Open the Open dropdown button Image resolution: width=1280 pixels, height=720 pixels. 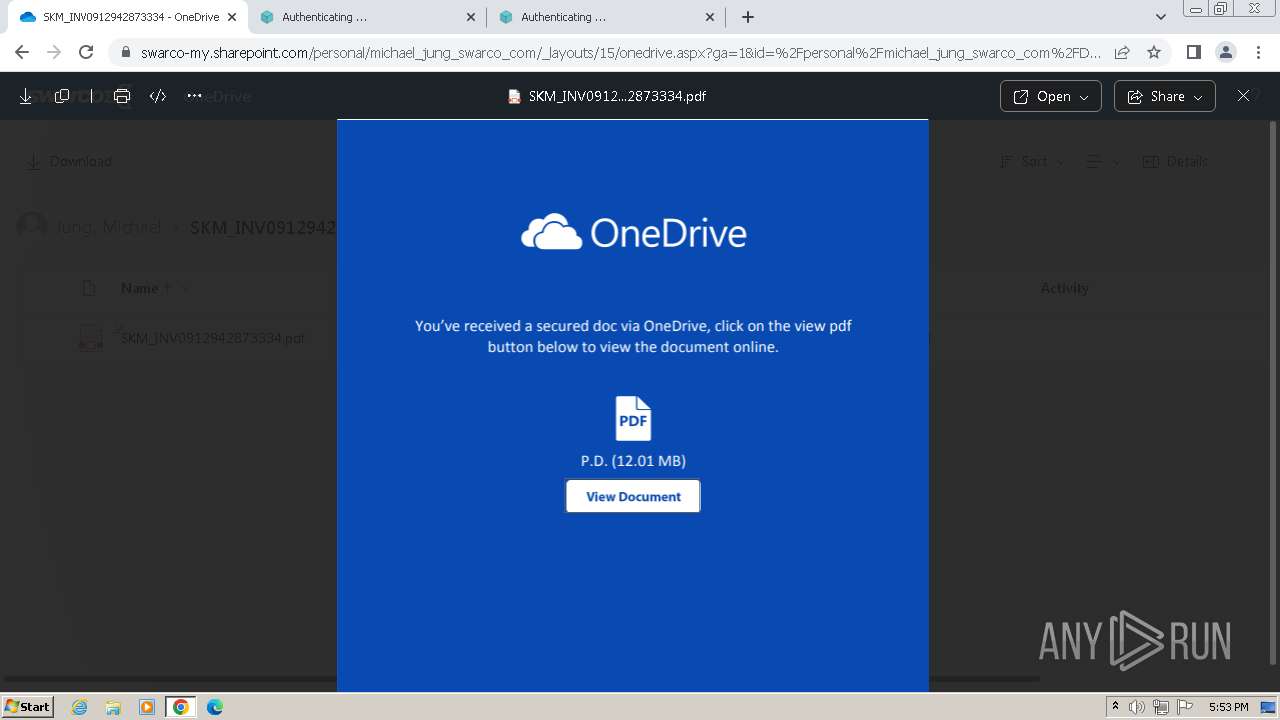(1051, 96)
